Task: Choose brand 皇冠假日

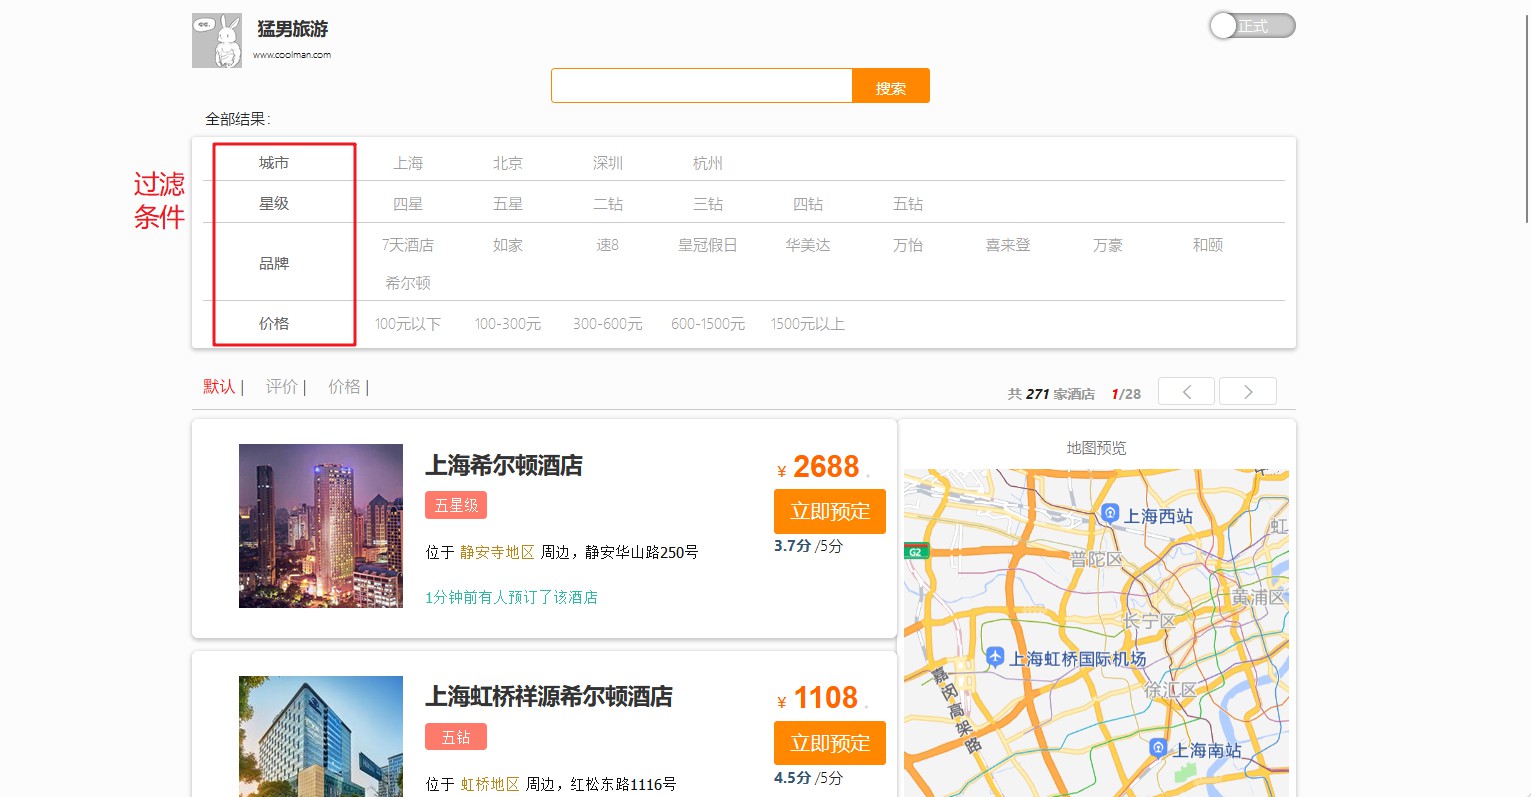Action: click(x=708, y=245)
